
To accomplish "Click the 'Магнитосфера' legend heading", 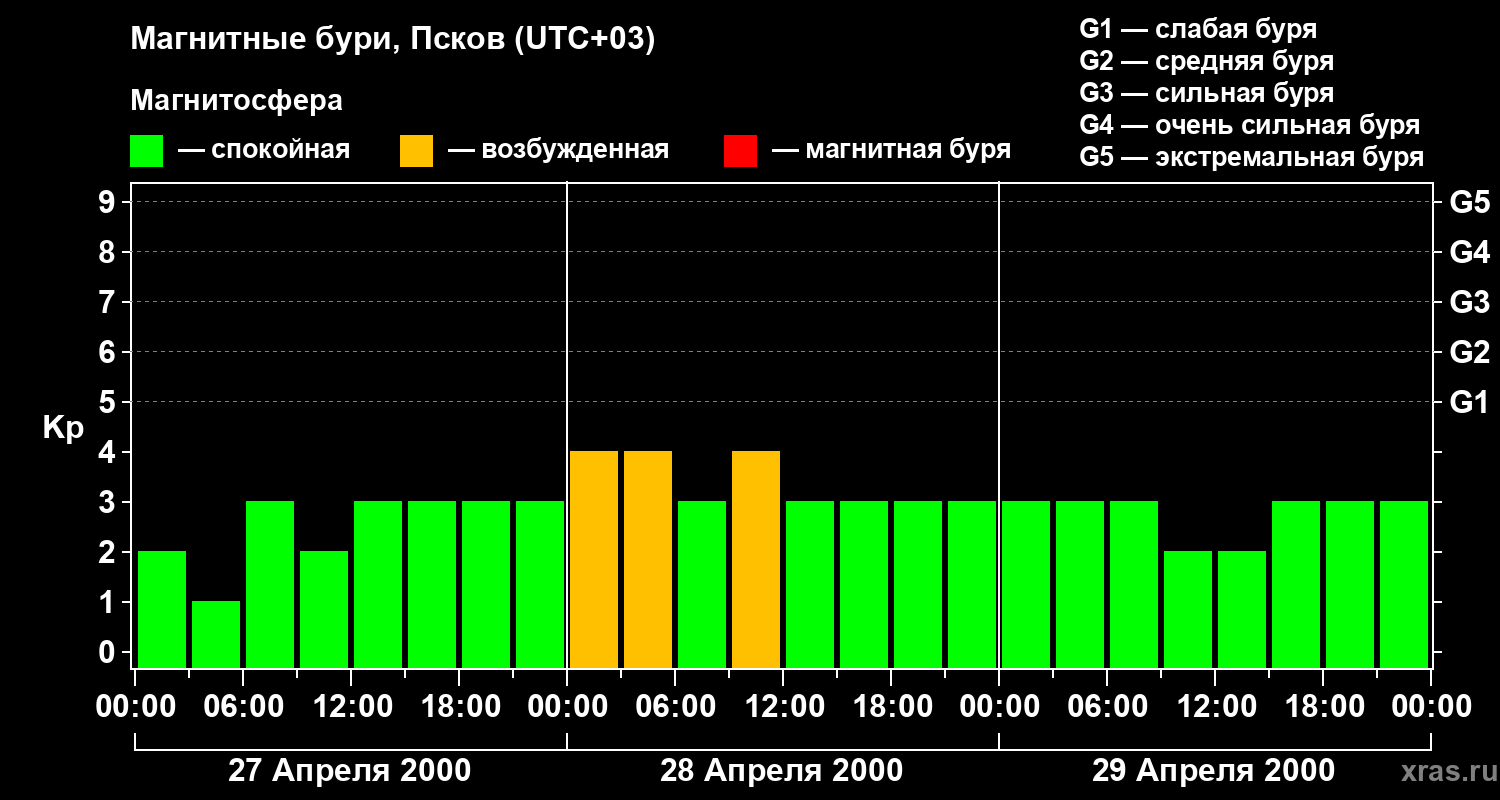I will tap(236, 101).
